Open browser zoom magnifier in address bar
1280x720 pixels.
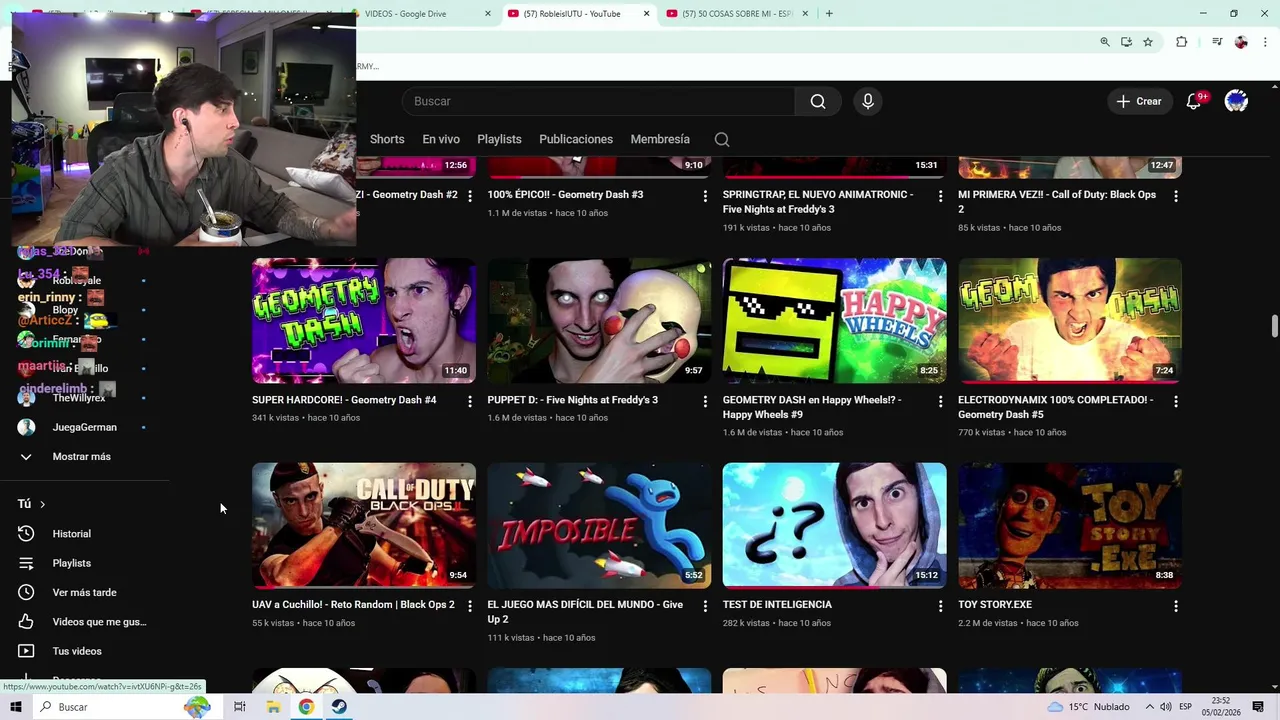(x=1105, y=42)
